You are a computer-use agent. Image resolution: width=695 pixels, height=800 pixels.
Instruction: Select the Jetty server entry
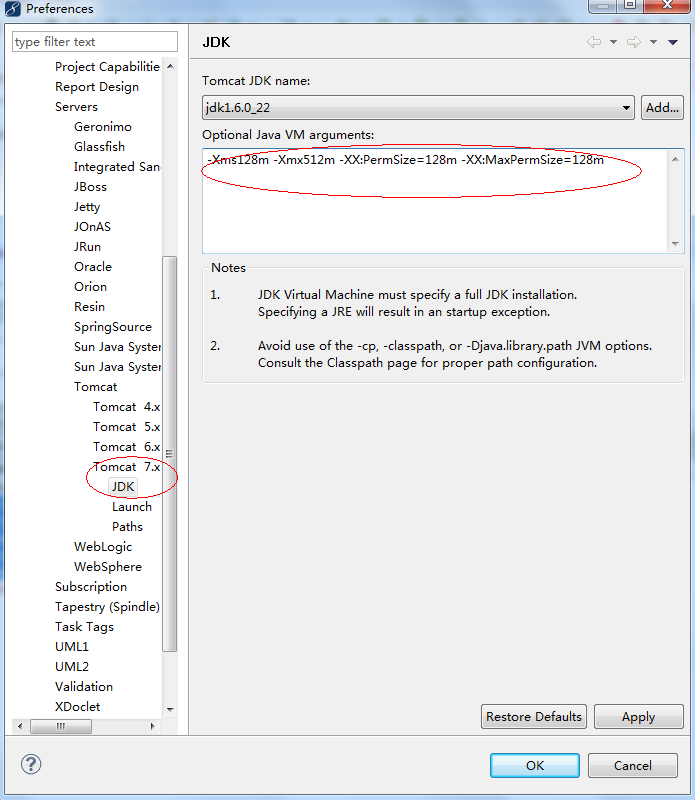87,207
